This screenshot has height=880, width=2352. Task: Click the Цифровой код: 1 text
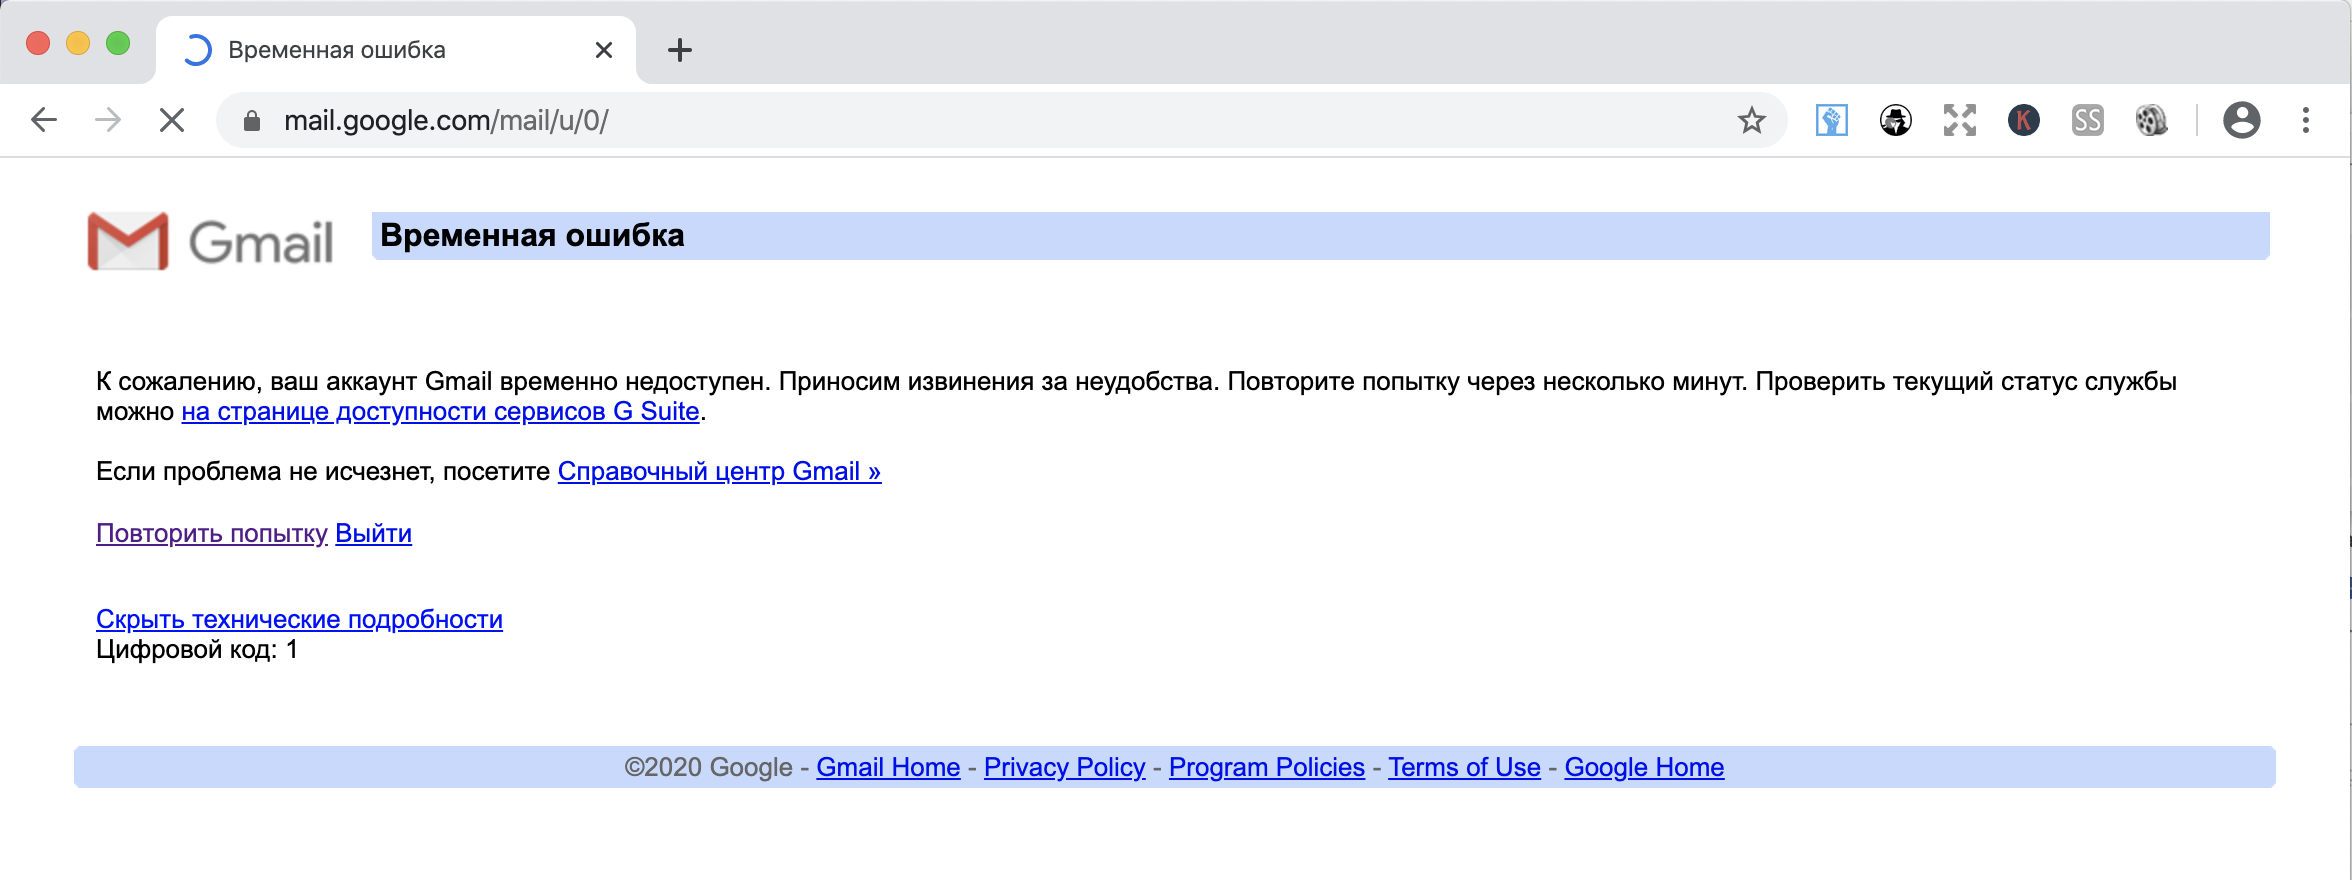[197, 650]
